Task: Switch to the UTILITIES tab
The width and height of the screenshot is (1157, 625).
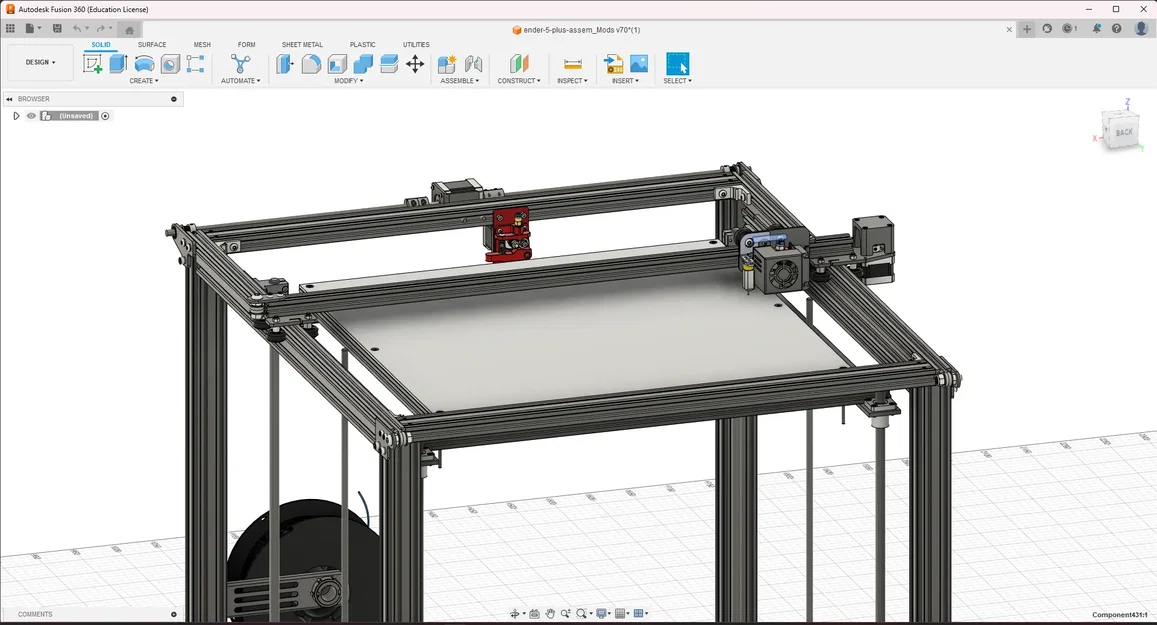Action: pyautogui.click(x=416, y=44)
